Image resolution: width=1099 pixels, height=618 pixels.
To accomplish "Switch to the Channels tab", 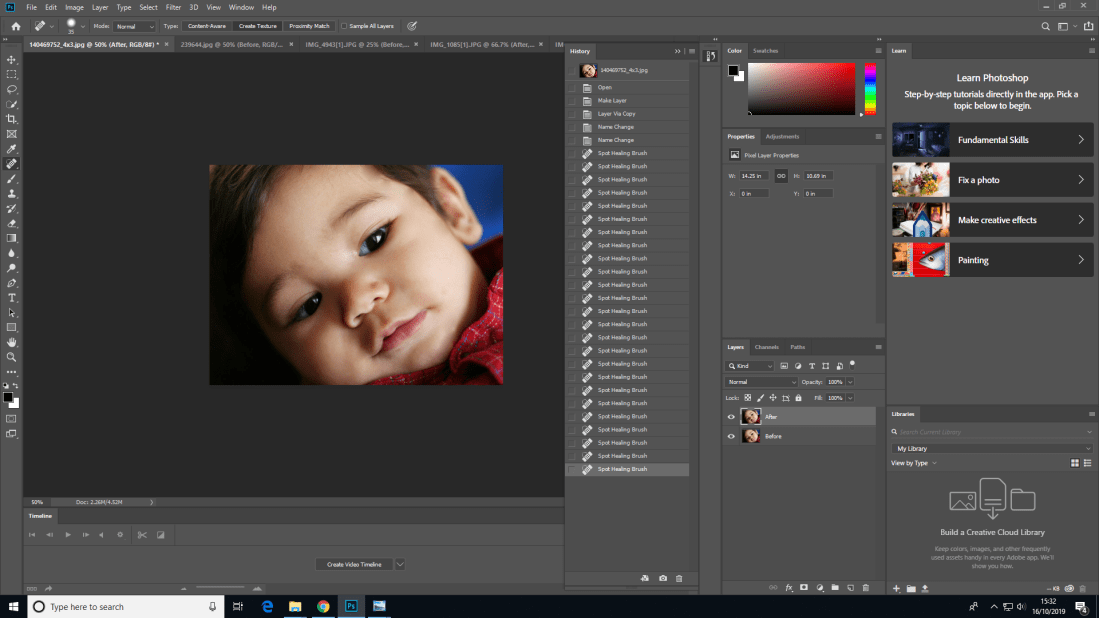I will (766, 347).
